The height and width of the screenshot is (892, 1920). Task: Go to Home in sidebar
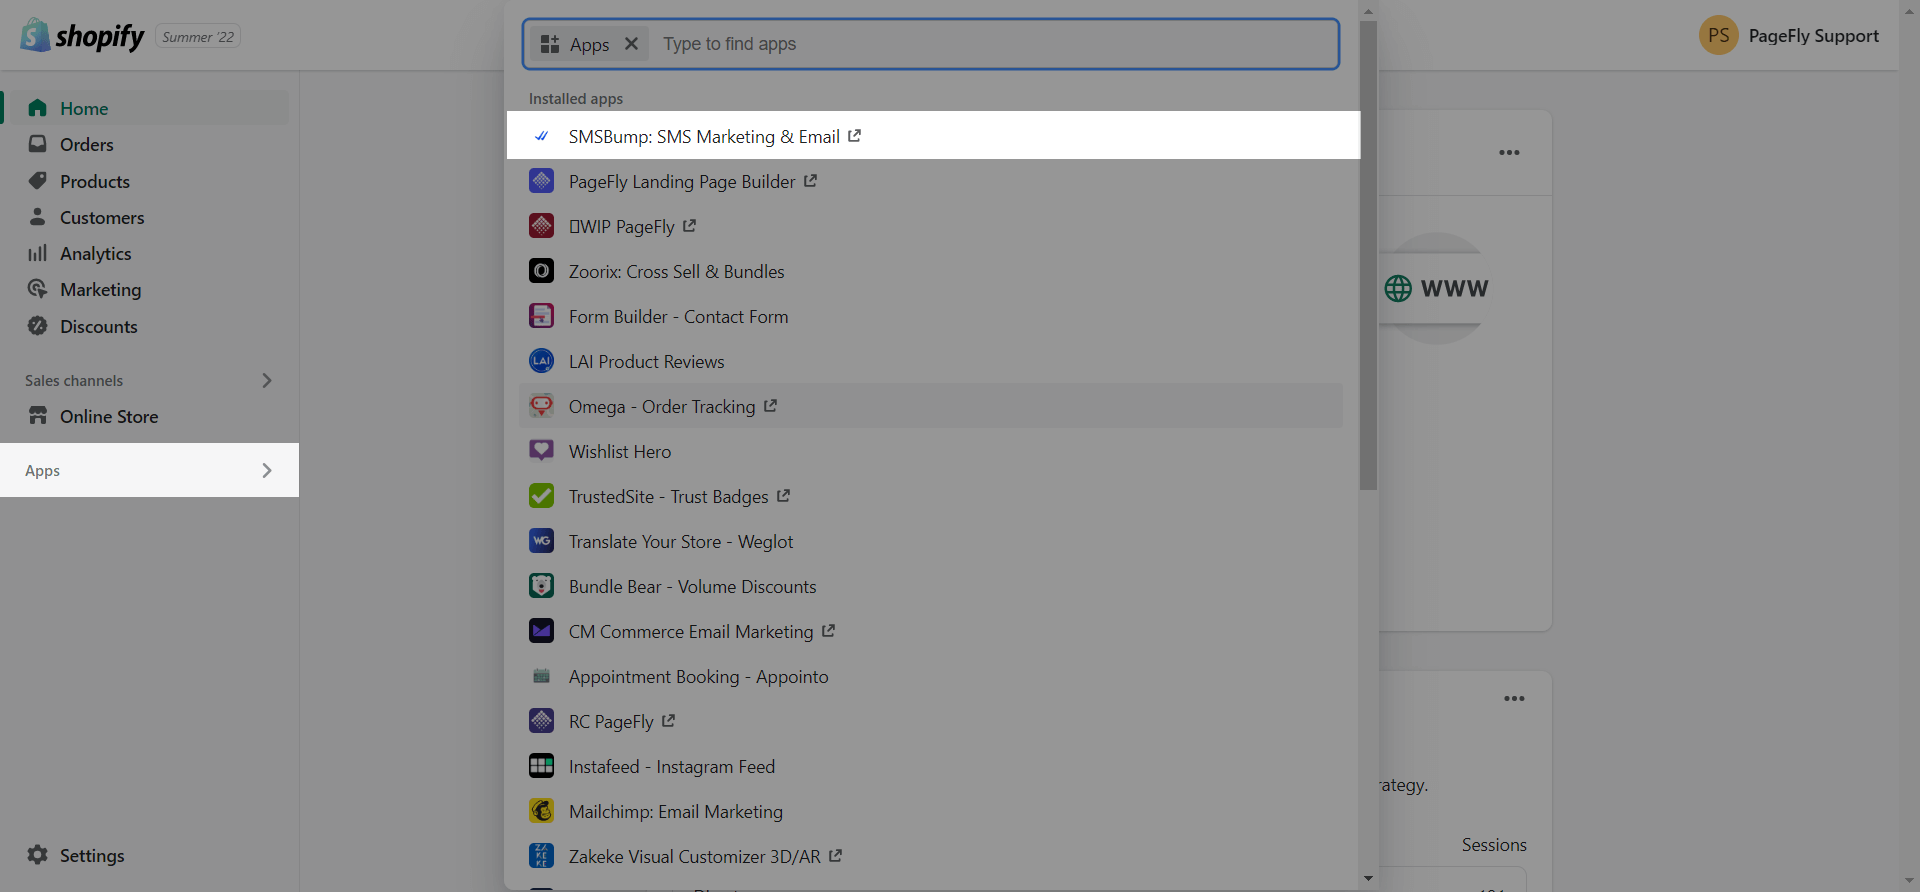point(146,108)
